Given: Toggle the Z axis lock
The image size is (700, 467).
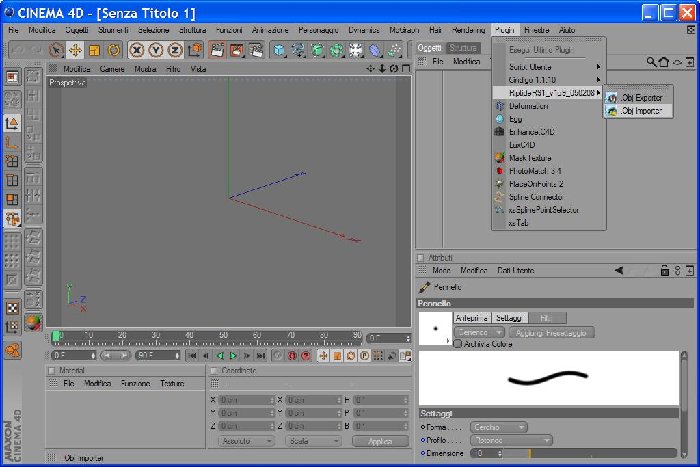Looking at the screenshot, I should click(x=175, y=50).
